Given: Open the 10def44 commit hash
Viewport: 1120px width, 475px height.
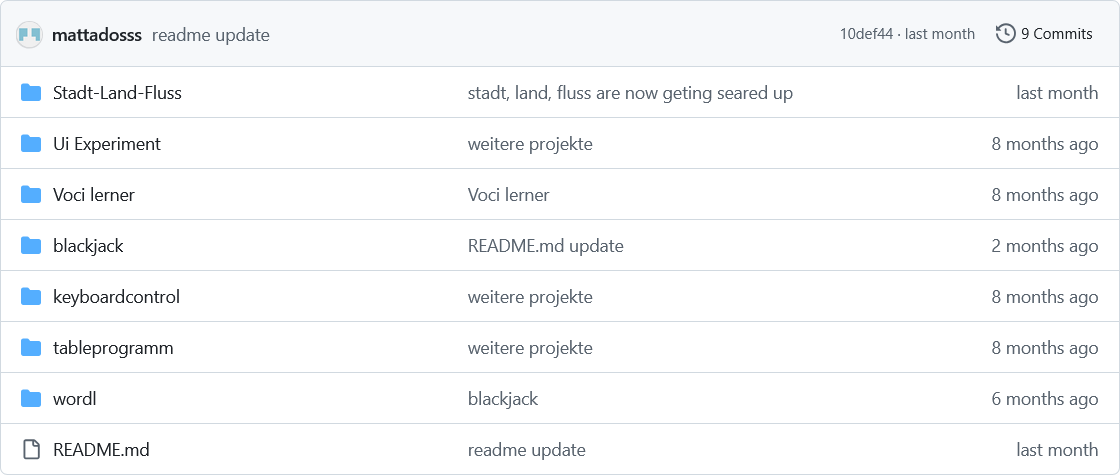Looking at the screenshot, I should pos(866,34).
